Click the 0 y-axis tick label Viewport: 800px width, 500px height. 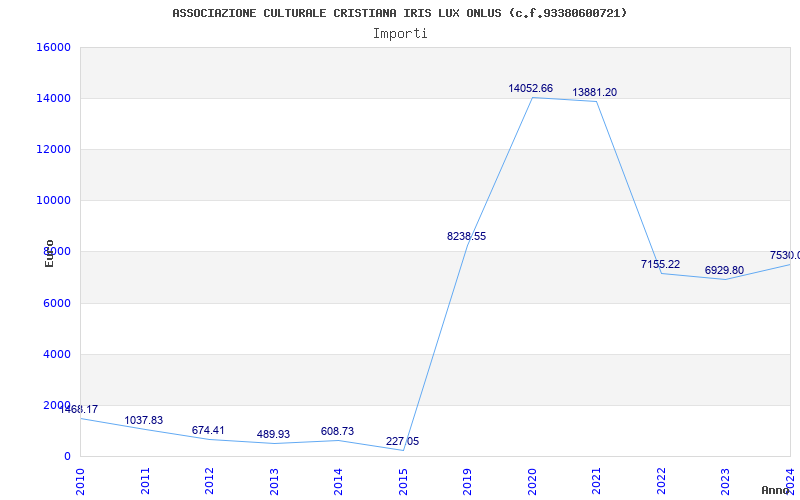67,457
